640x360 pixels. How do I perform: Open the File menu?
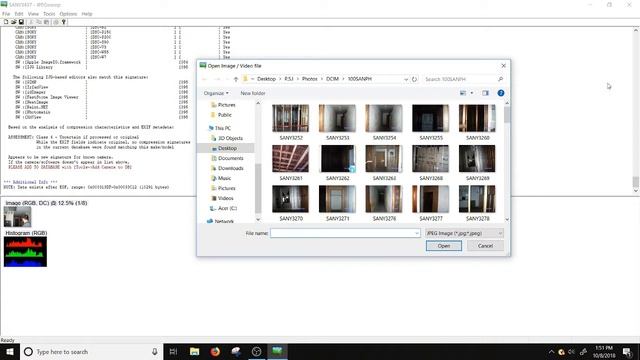(6, 14)
